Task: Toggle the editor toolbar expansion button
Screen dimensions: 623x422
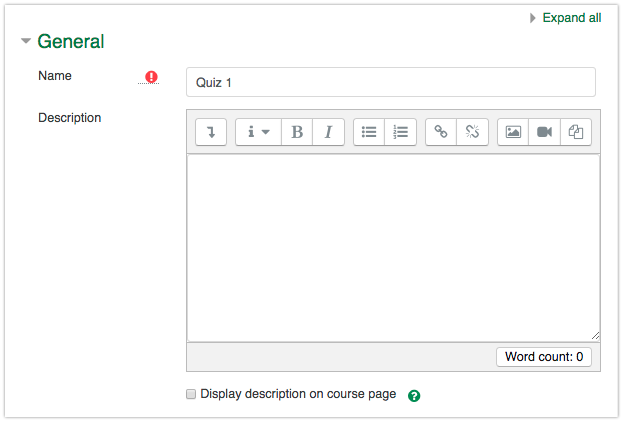Action: (x=211, y=132)
